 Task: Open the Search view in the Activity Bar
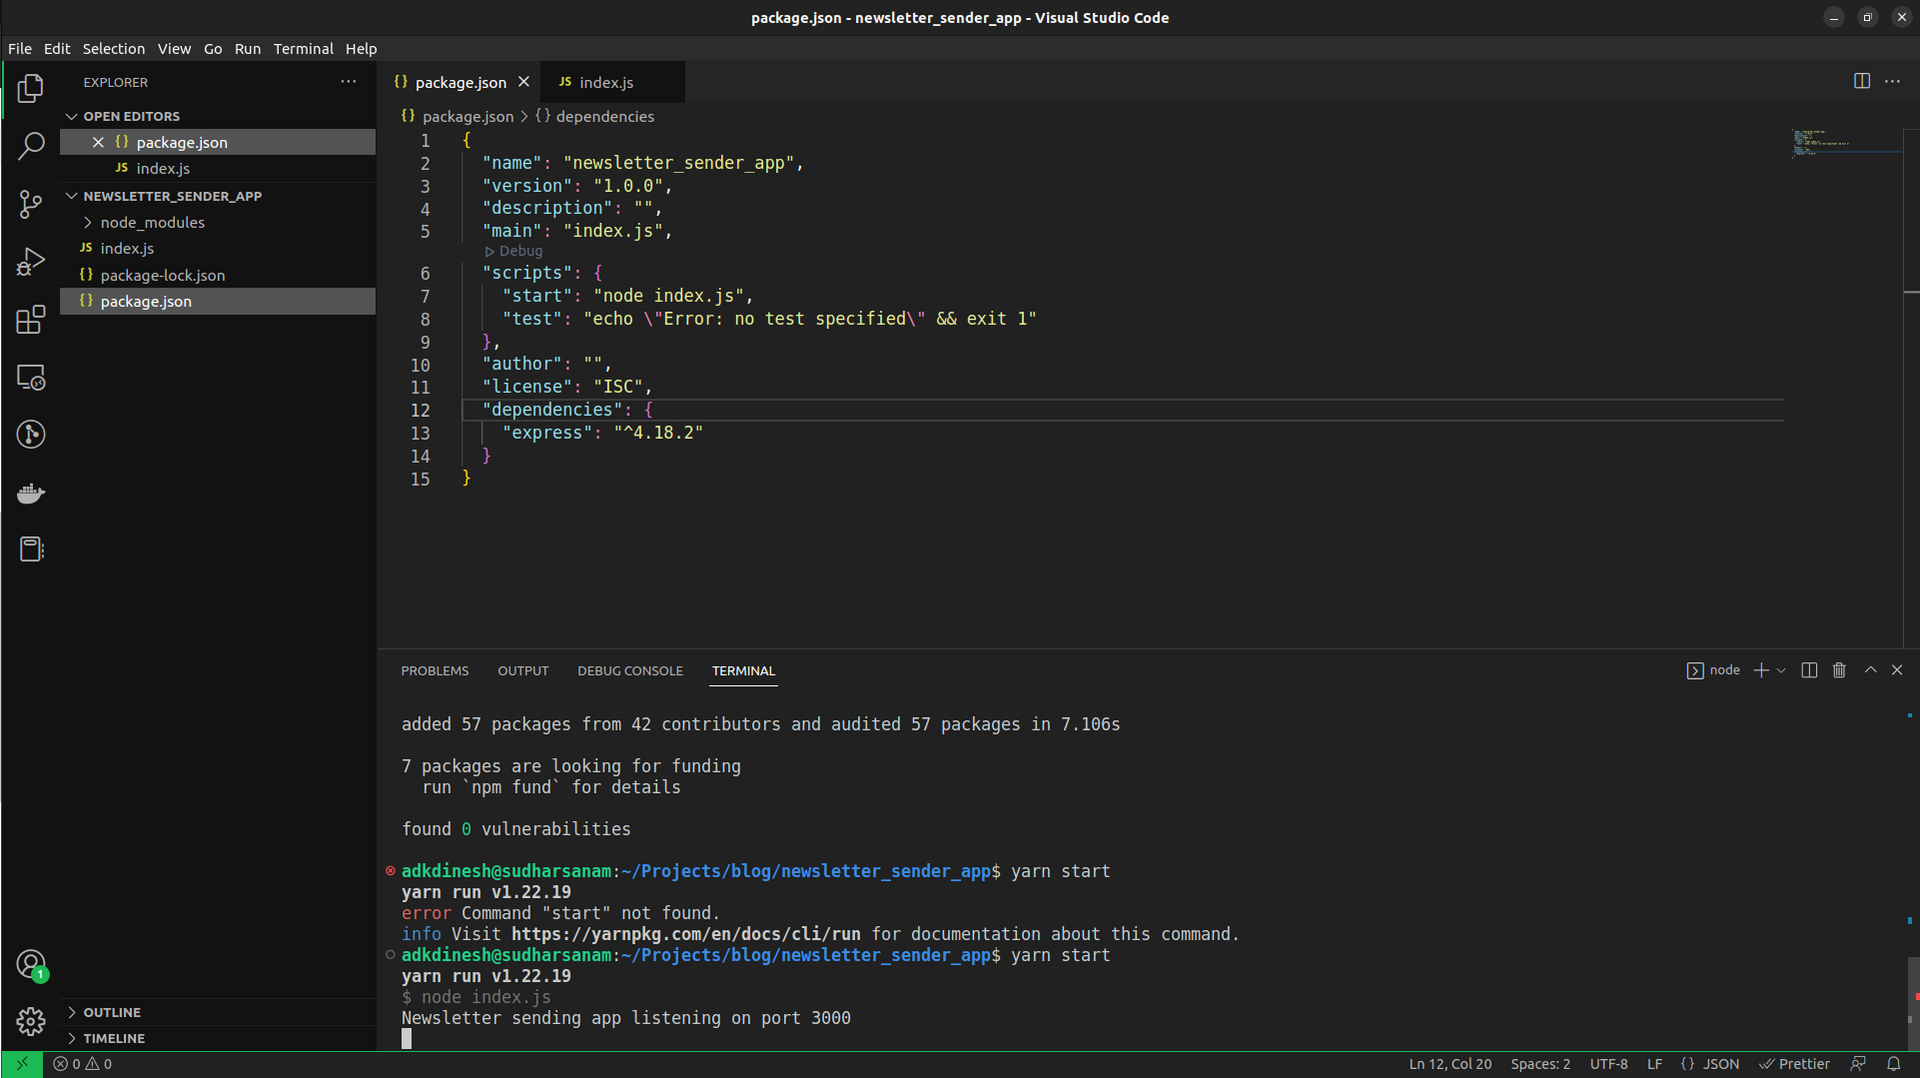[x=31, y=146]
